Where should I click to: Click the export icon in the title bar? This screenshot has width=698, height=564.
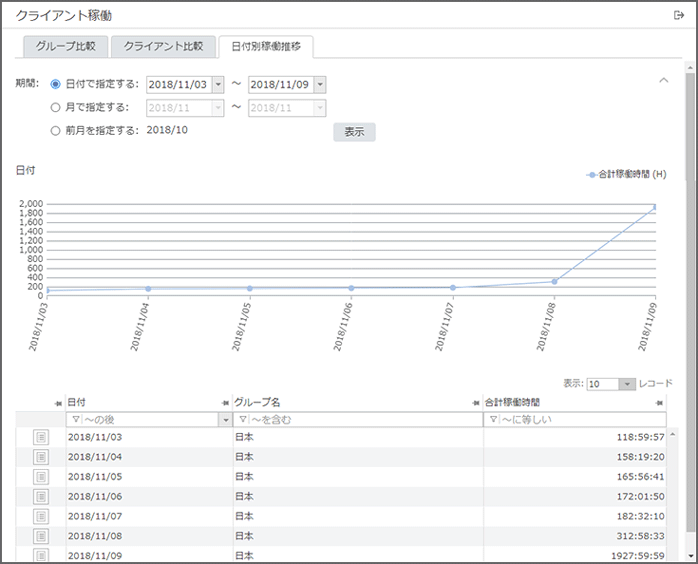click(x=679, y=15)
